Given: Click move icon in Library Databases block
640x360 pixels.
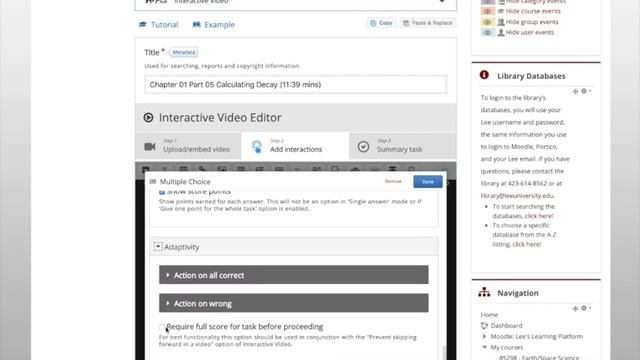Looking at the screenshot, I should pos(575,91).
